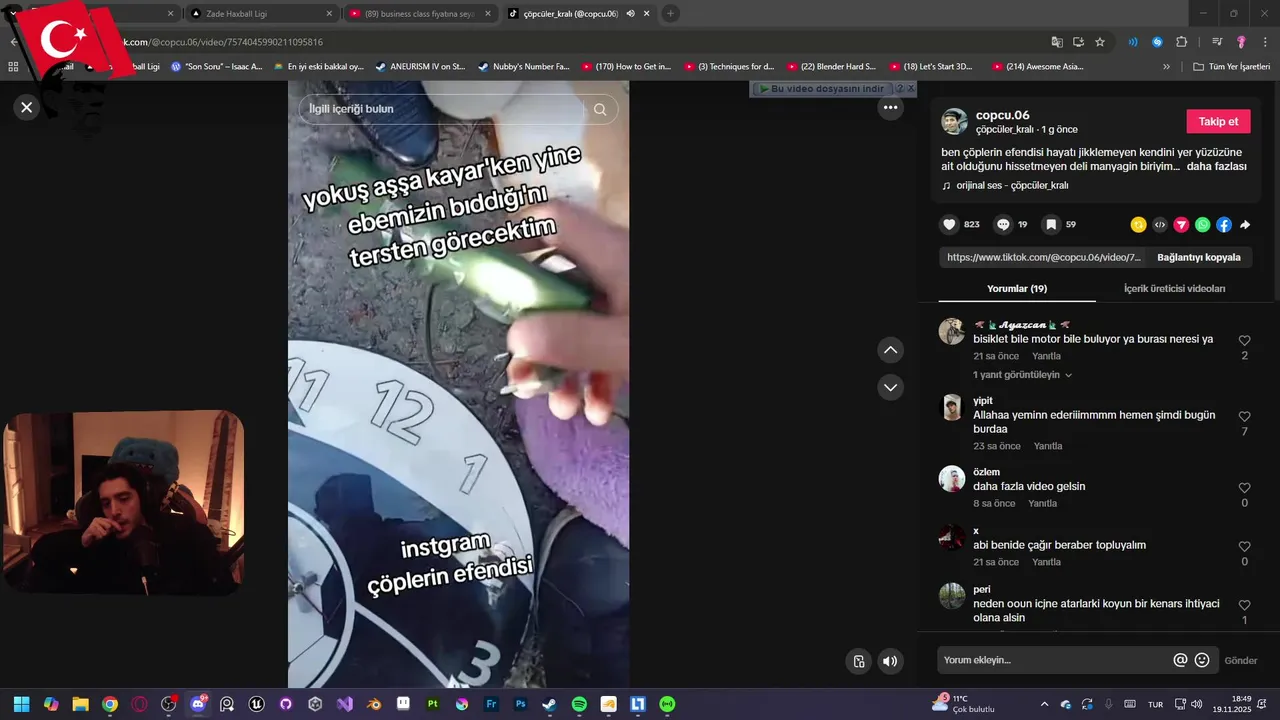Repost the video with the yellow icon
The height and width of the screenshot is (720, 1280).
(1138, 225)
